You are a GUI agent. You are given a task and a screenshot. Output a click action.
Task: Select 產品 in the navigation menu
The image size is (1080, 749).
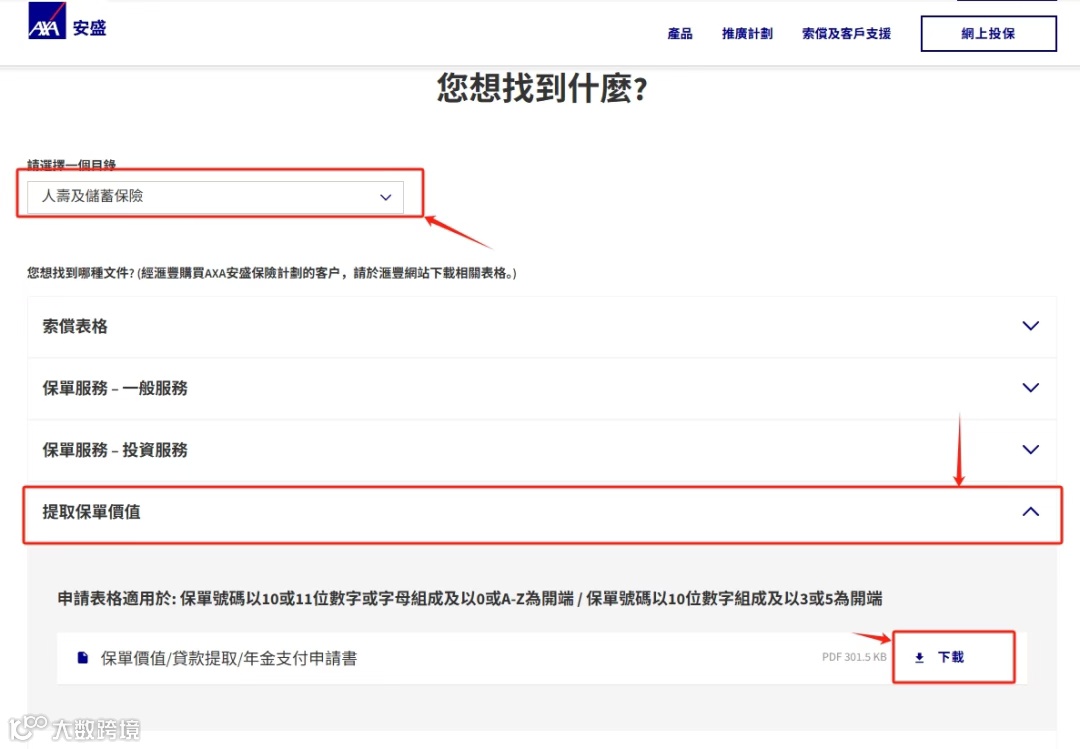680,33
